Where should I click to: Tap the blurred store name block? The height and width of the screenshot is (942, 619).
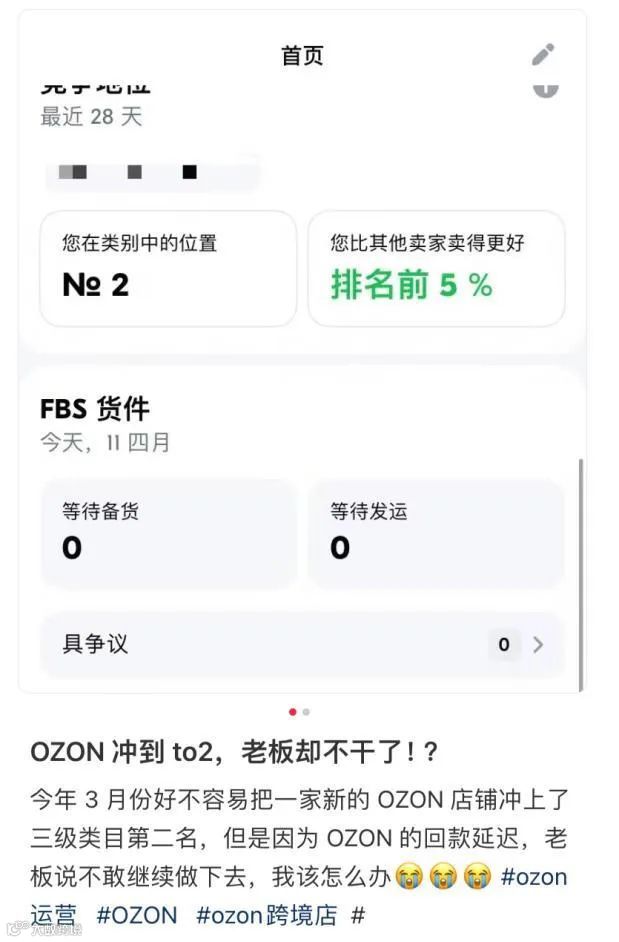(150, 172)
